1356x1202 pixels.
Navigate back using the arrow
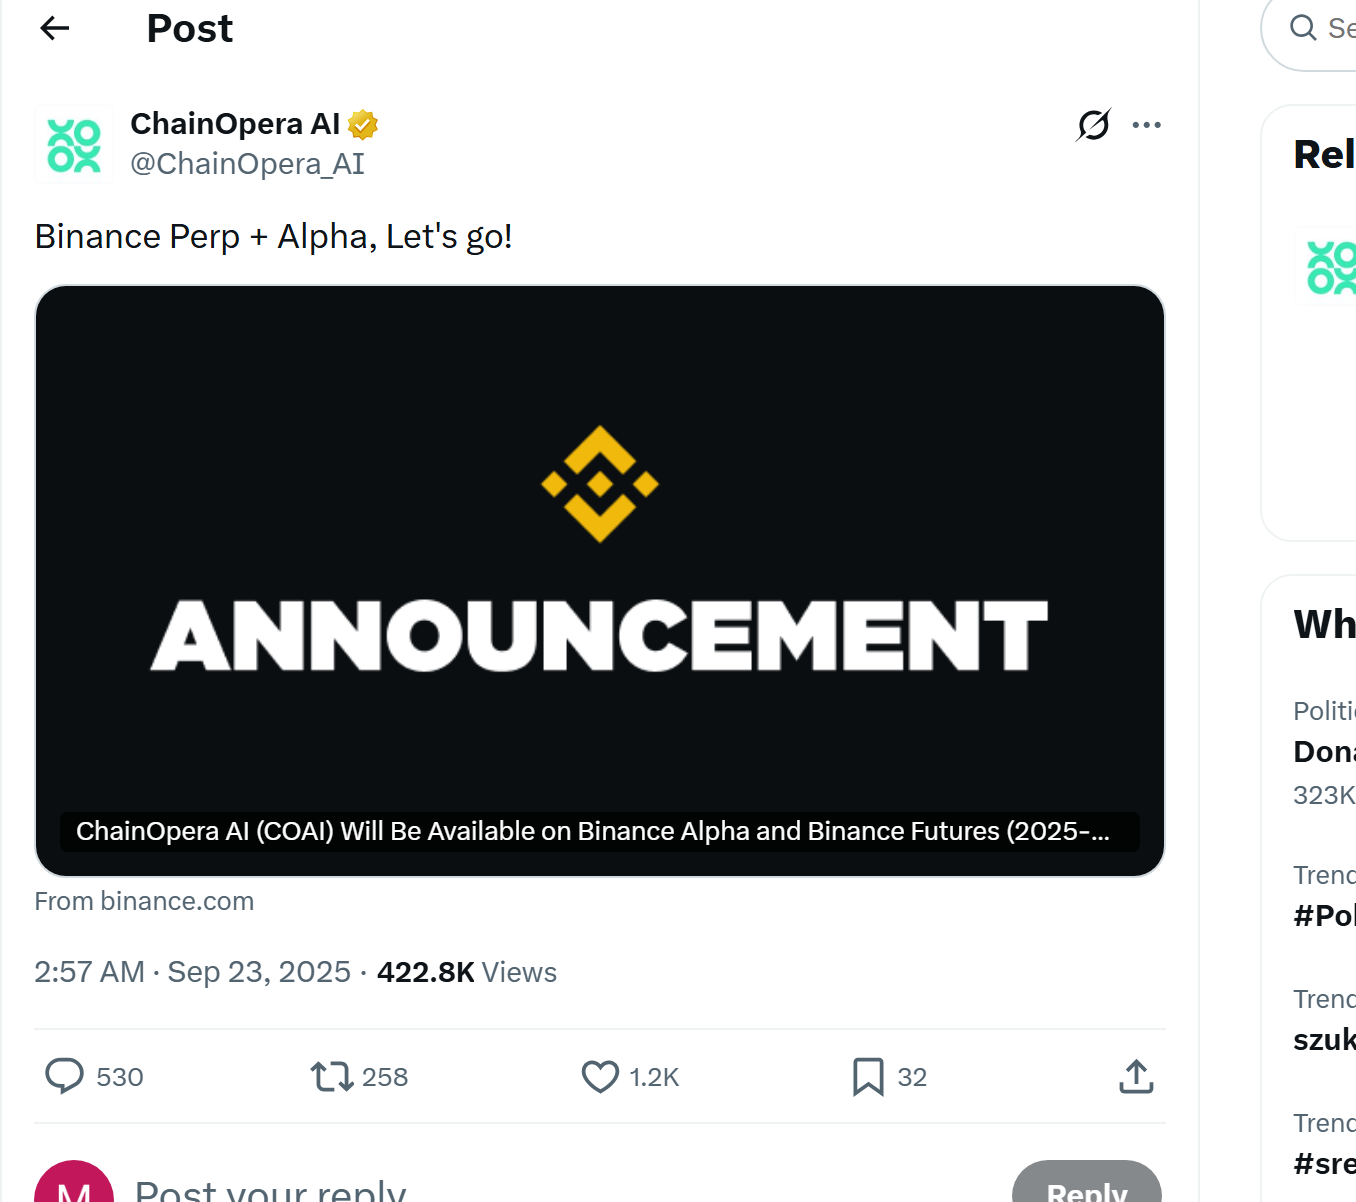pyautogui.click(x=55, y=28)
